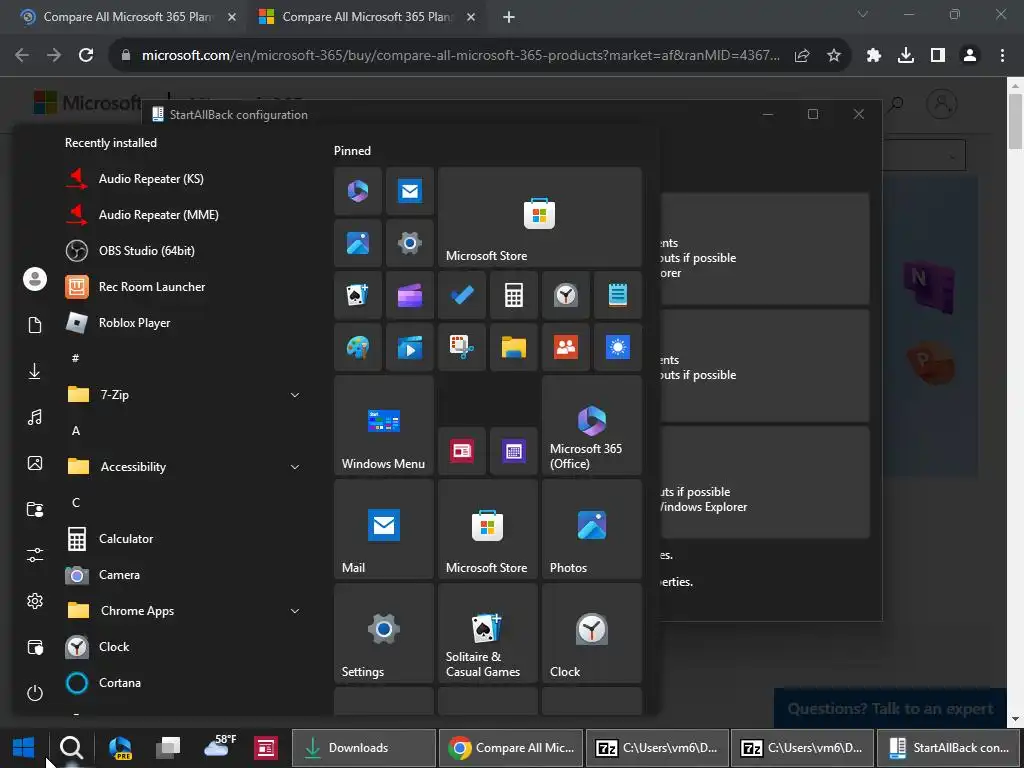This screenshot has width=1024, height=768.
Task: Open the labeled Photos tile
Action: point(592,529)
